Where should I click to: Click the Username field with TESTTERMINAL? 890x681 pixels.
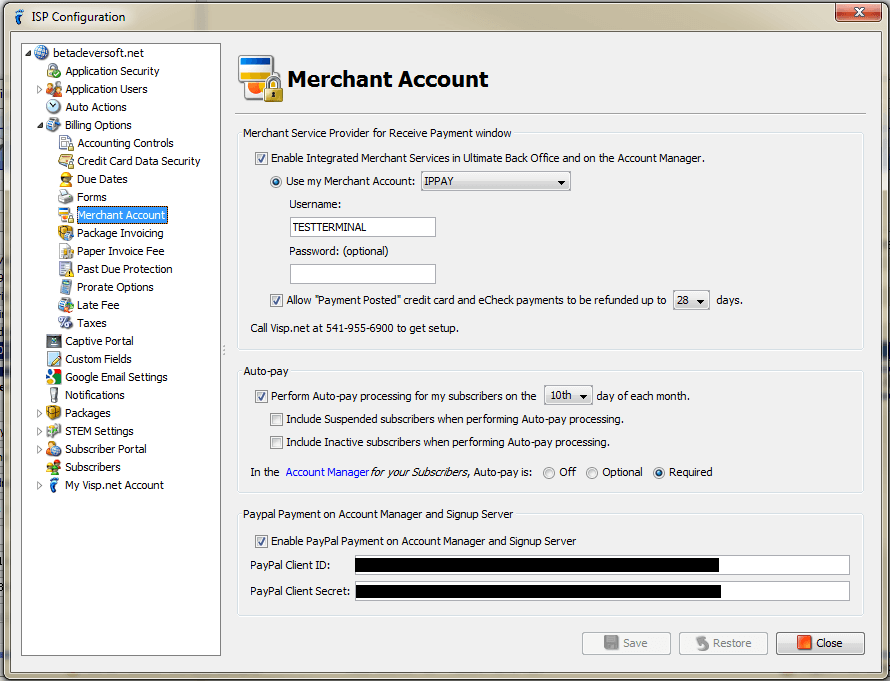coord(363,227)
